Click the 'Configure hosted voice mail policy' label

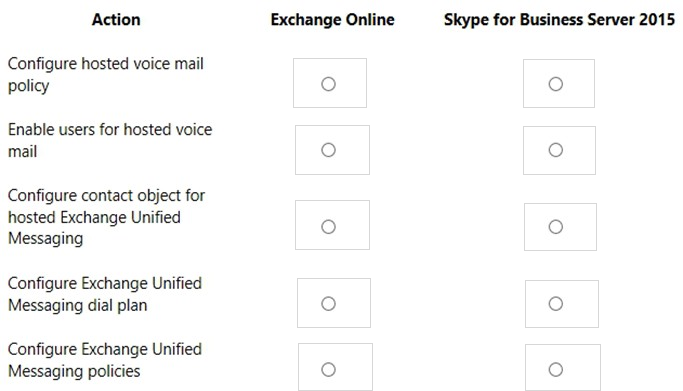tap(106, 74)
